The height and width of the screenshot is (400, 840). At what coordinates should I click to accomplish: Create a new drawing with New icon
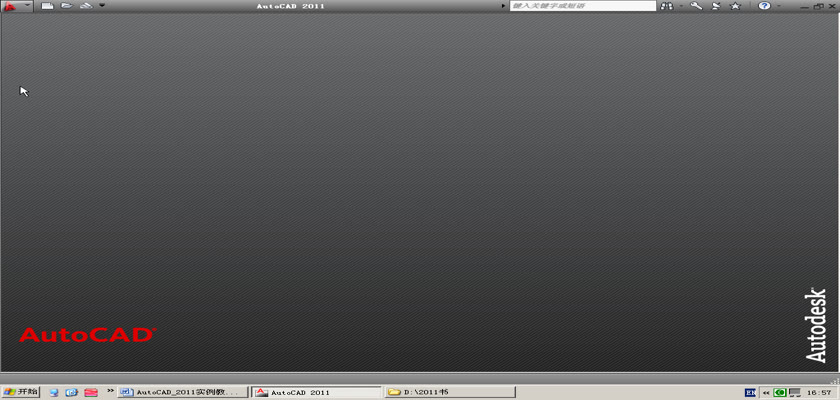coord(48,6)
